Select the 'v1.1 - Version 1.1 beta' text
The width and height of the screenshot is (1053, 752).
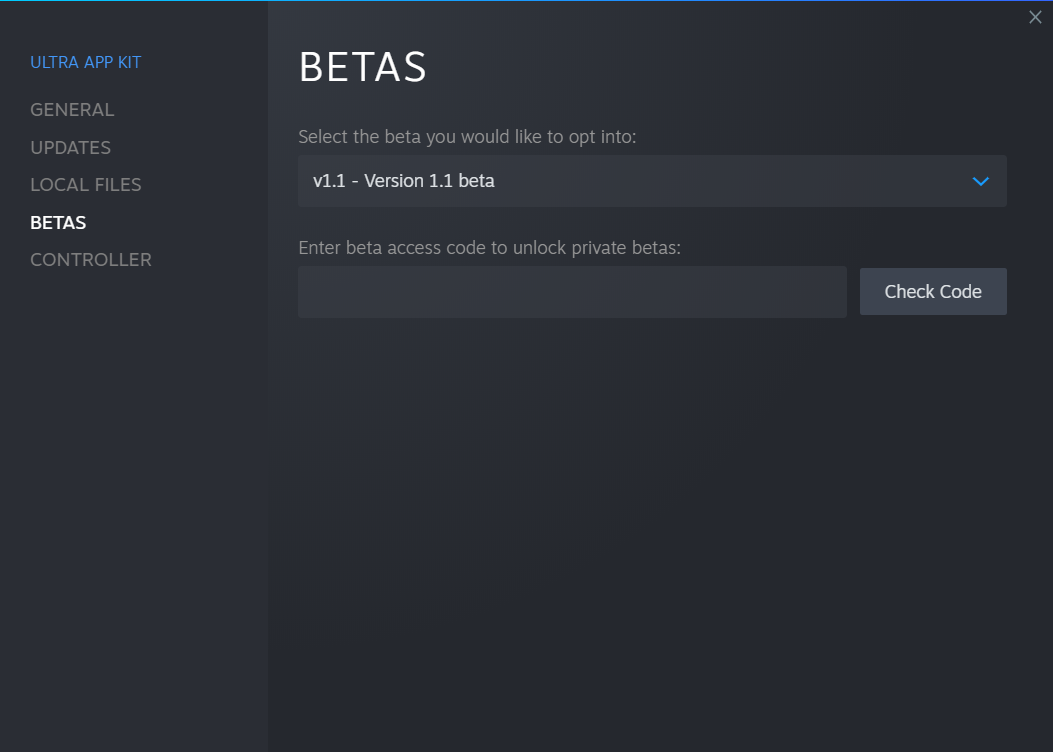coord(404,181)
